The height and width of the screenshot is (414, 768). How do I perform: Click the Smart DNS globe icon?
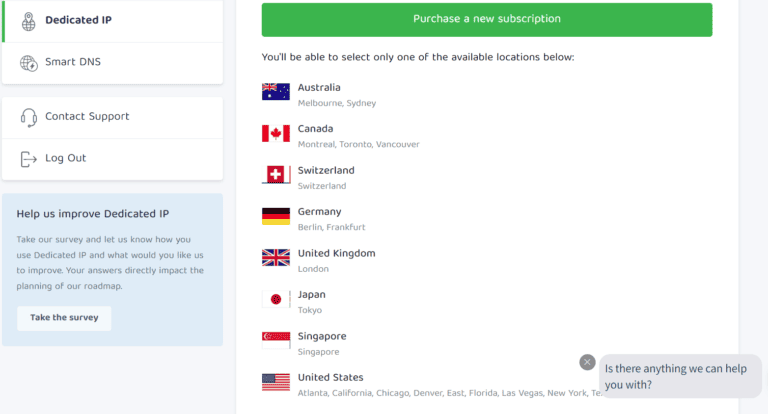pos(28,63)
